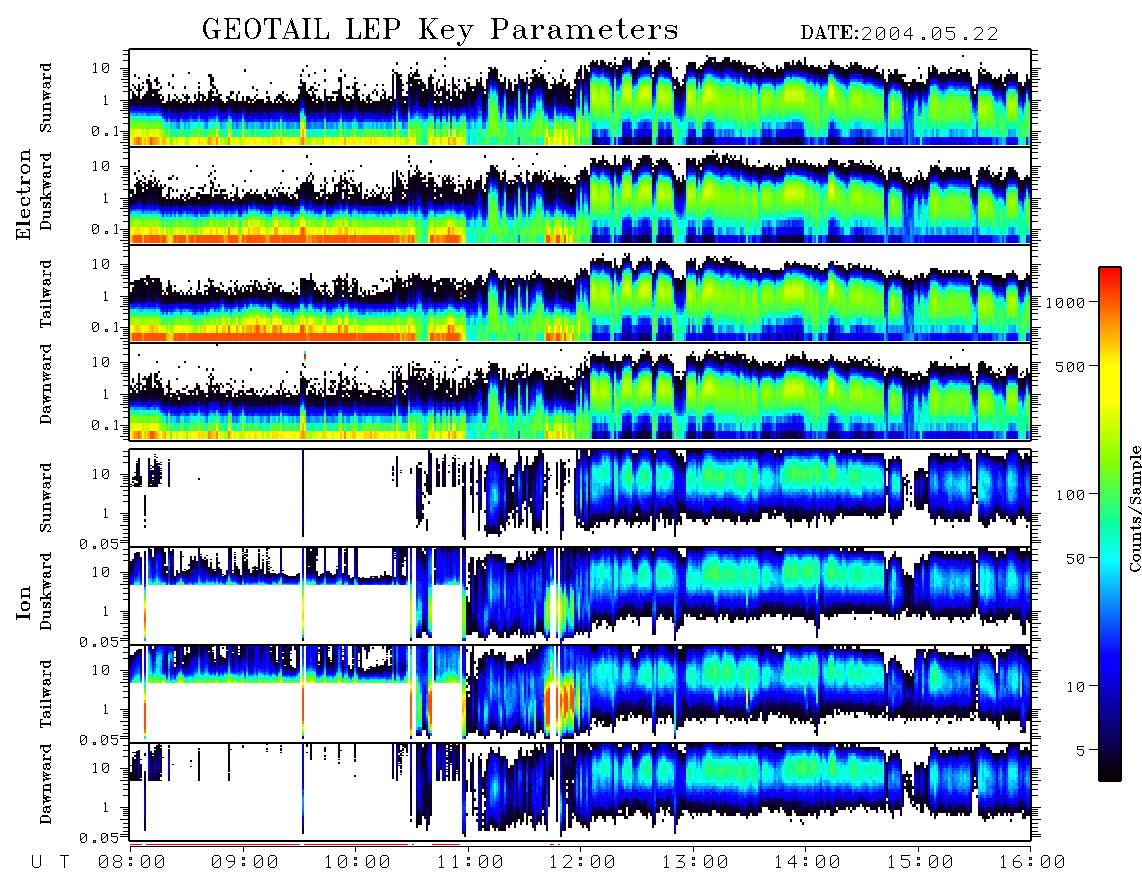
Task: Click the Counts/Sample color bar
Action: pyautogui.click(x=1110, y=524)
